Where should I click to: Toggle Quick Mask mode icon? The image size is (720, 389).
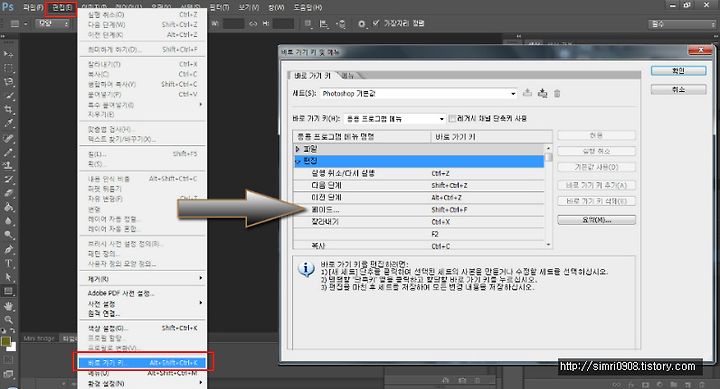[x=8, y=360]
